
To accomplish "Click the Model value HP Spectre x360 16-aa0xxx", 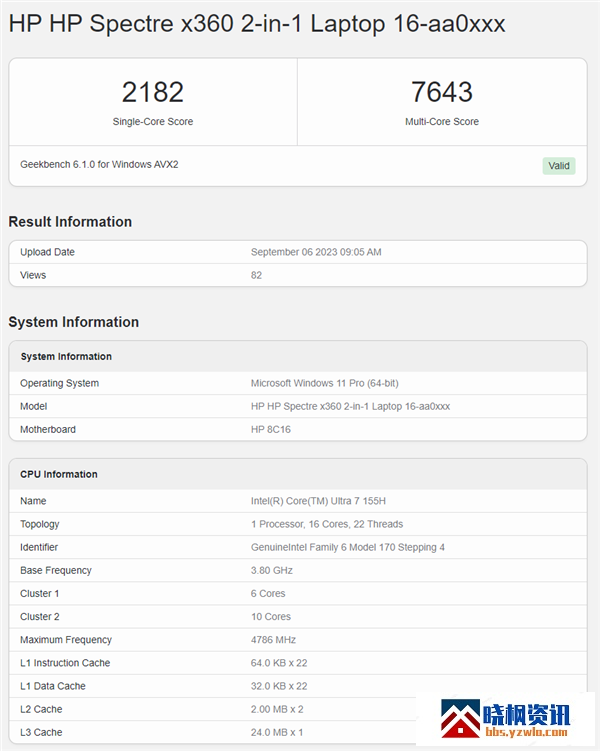I will [x=351, y=406].
